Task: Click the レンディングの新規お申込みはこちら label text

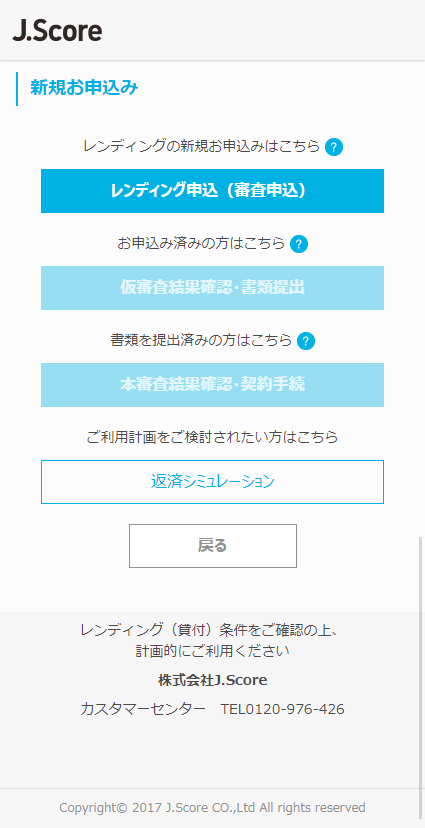Action: click(201, 146)
